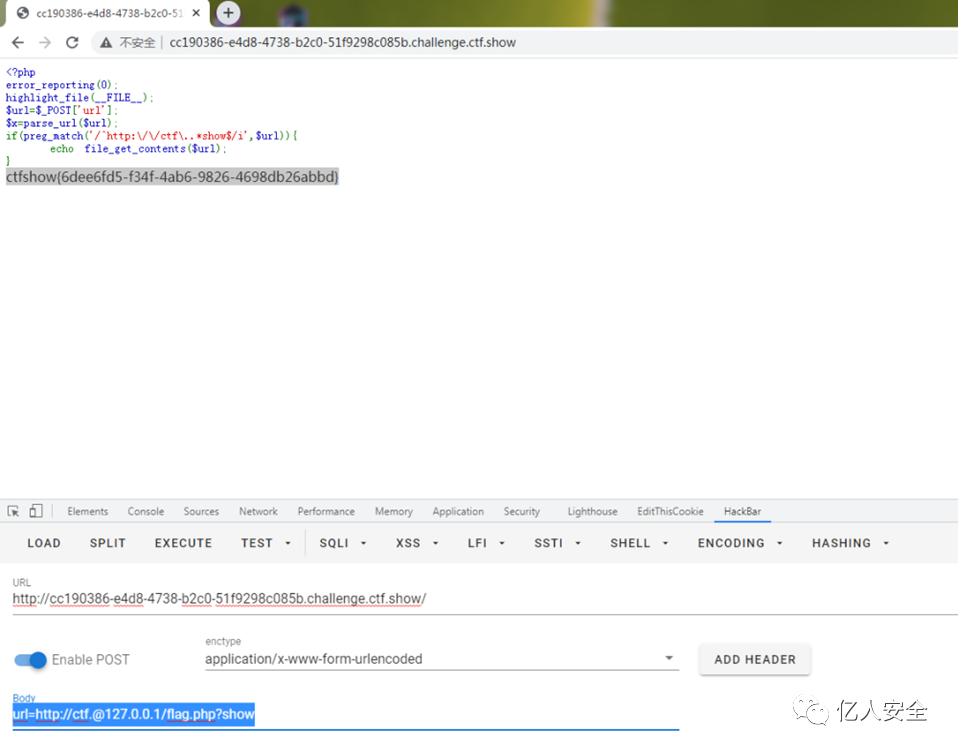Expand the SHELL dropdown menu
The width and height of the screenshot is (958, 752).
tap(638, 543)
